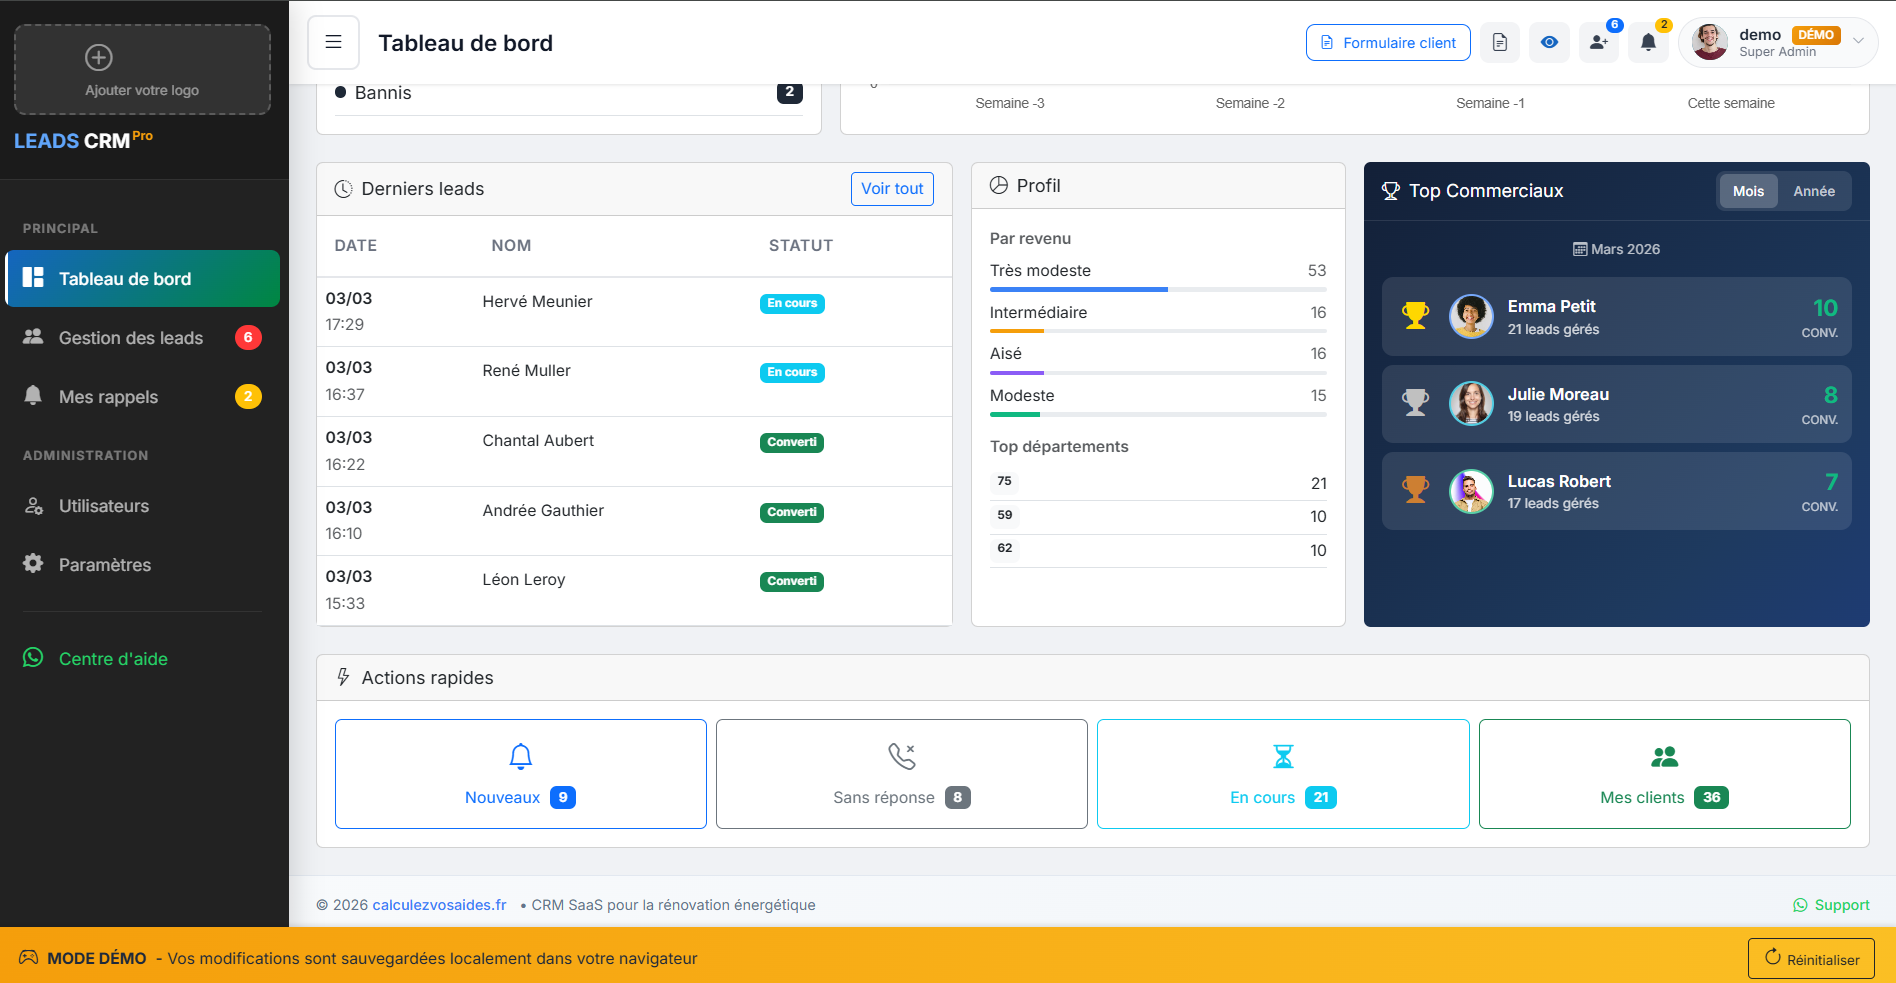Image resolution: width=1896 pixels, height=983 pixels.
Task: Open the Sans réponse quick action
Action: [x=901, y=774]
